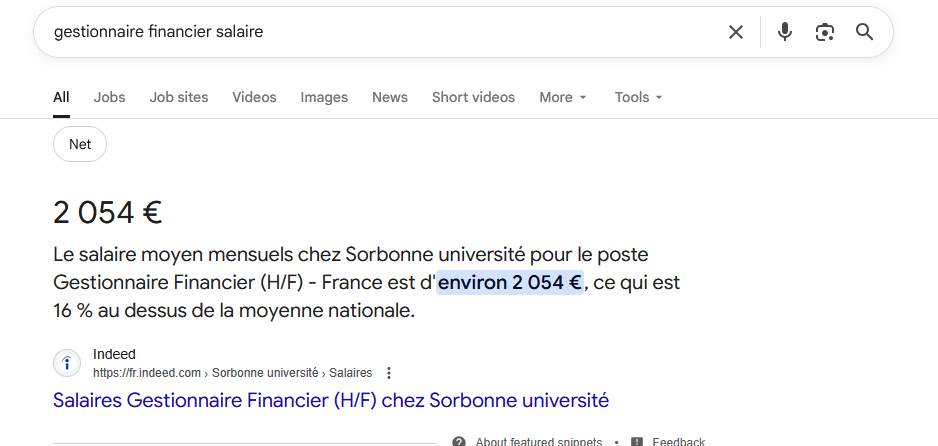Show Images results tab
The width and height of the screenshot is (938, 446).
324,97
